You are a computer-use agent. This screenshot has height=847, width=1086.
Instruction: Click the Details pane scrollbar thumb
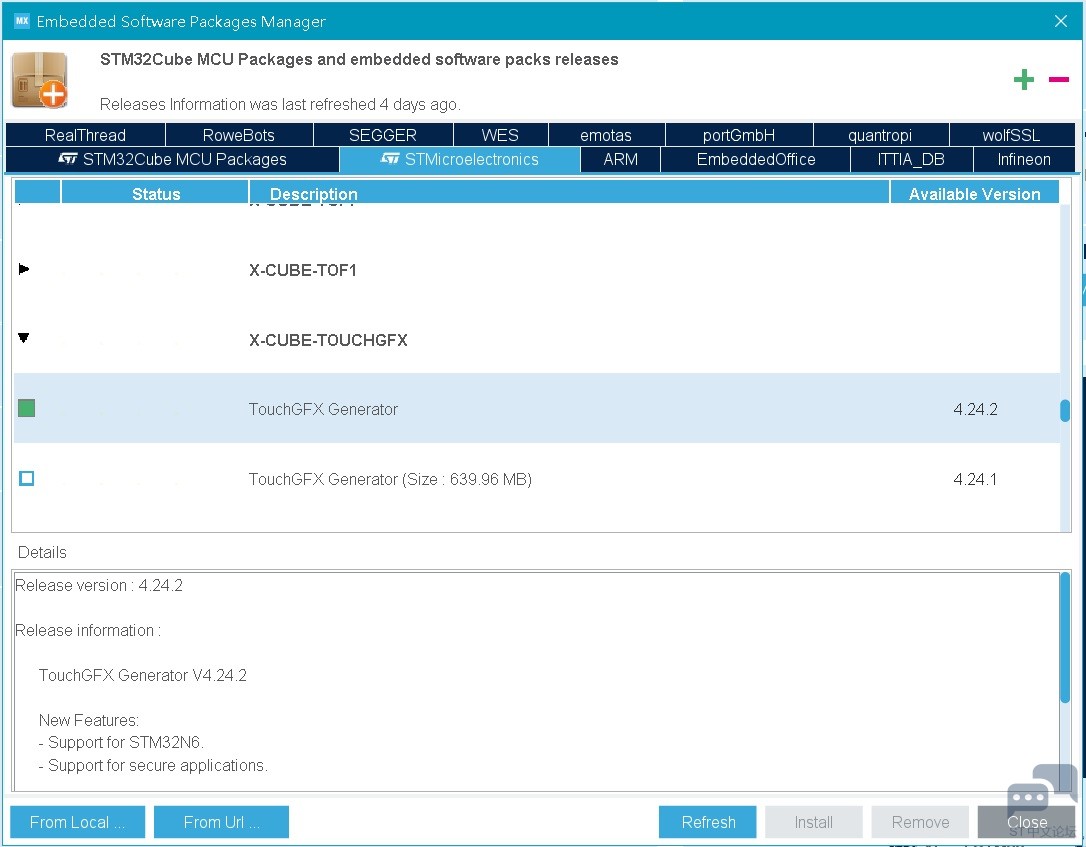pyautogui.click(x=1065, y=637)
